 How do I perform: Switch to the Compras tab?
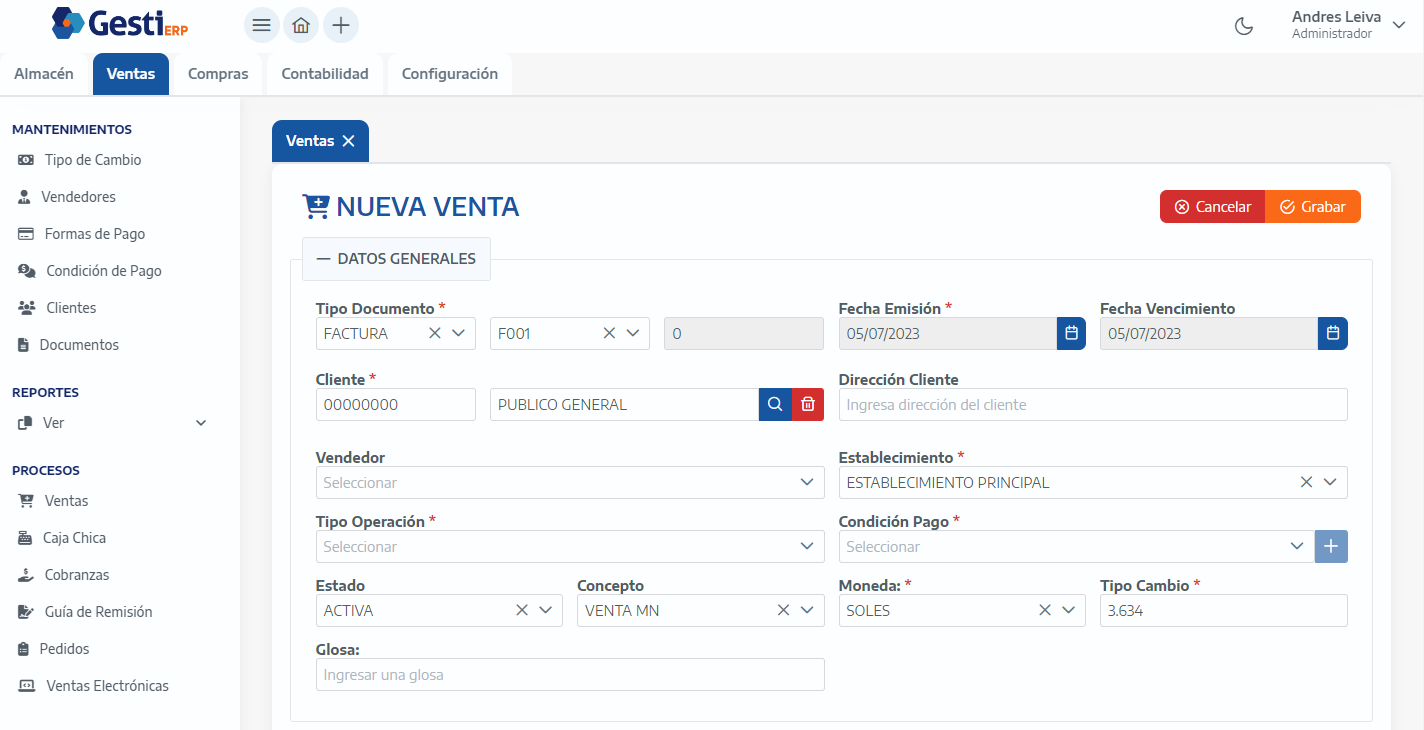coord(218,74)
